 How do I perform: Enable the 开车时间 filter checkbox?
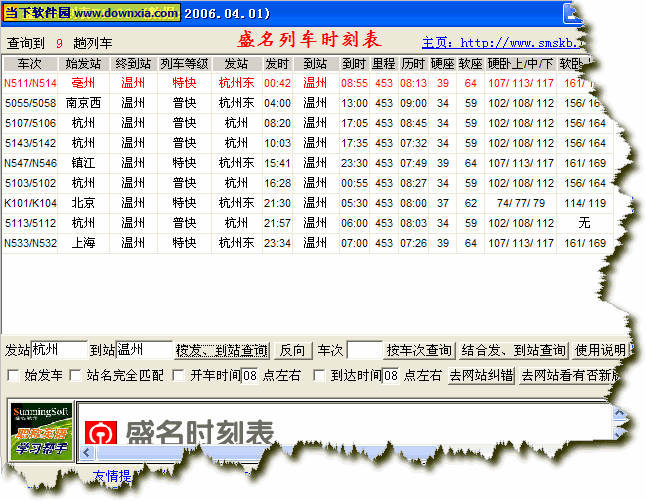click(178, 375)
